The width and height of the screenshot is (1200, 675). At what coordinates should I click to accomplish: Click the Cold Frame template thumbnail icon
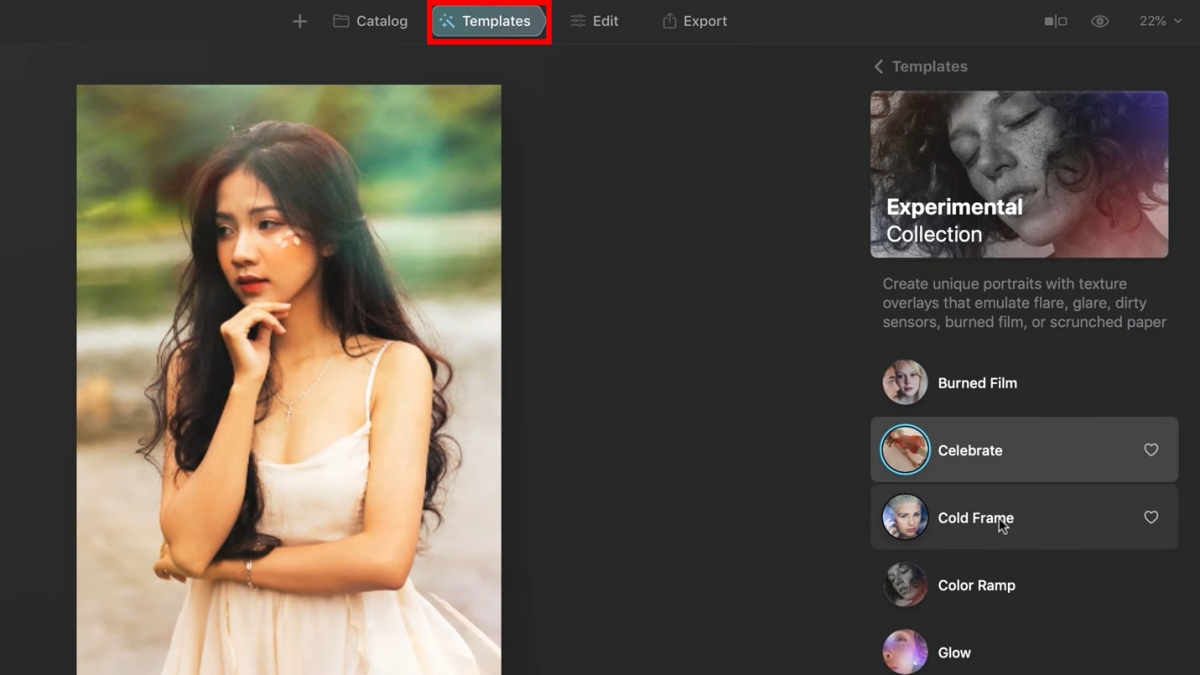click(x=905, y=517)
